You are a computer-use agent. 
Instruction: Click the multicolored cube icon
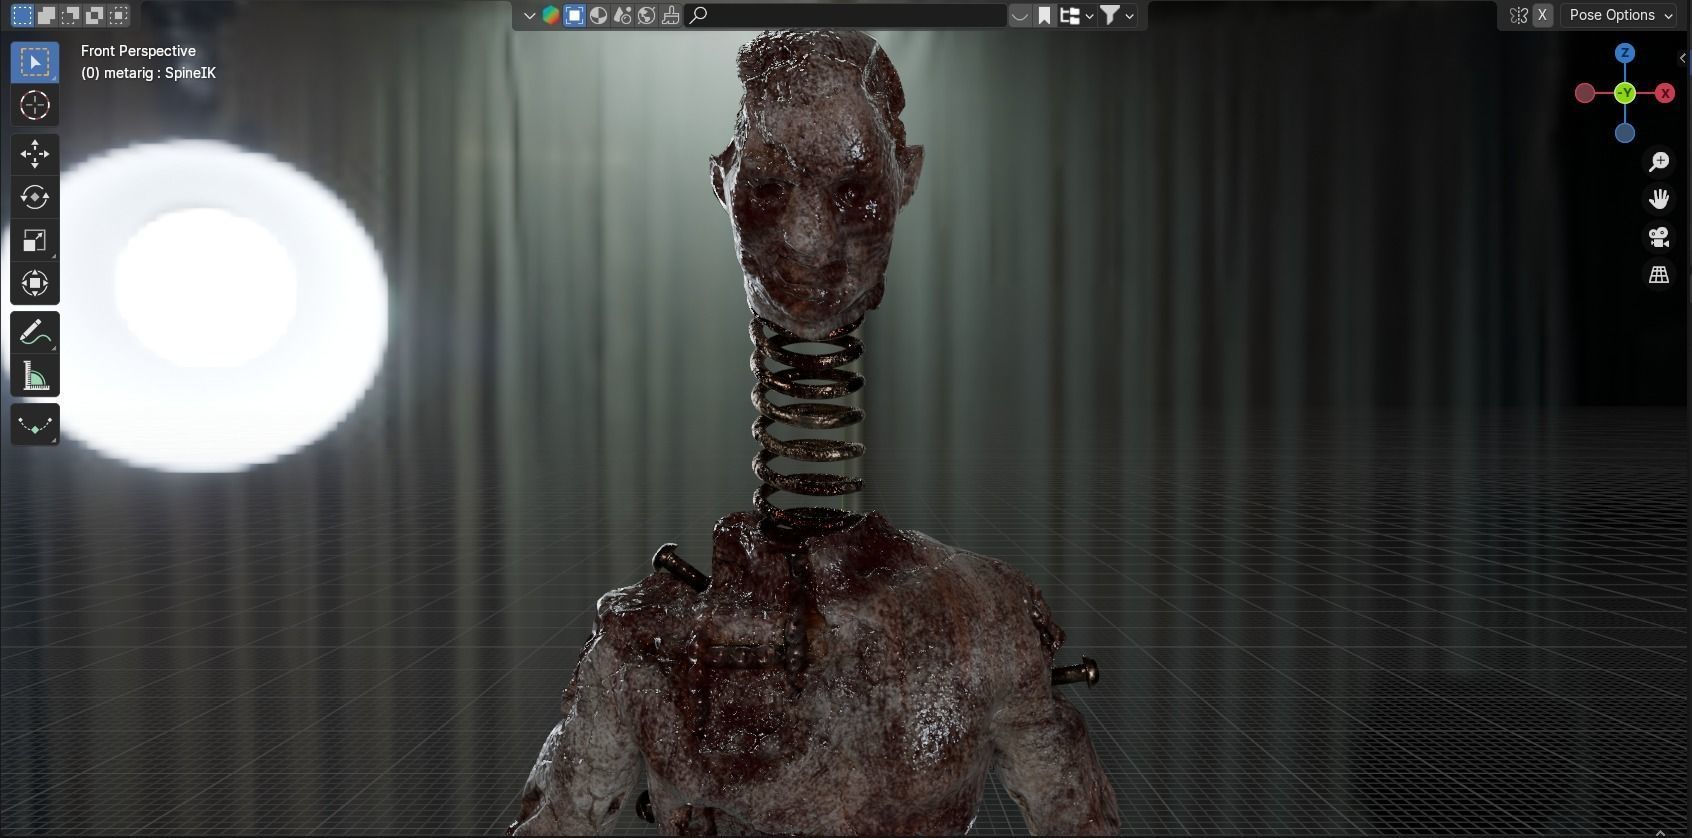550,15
